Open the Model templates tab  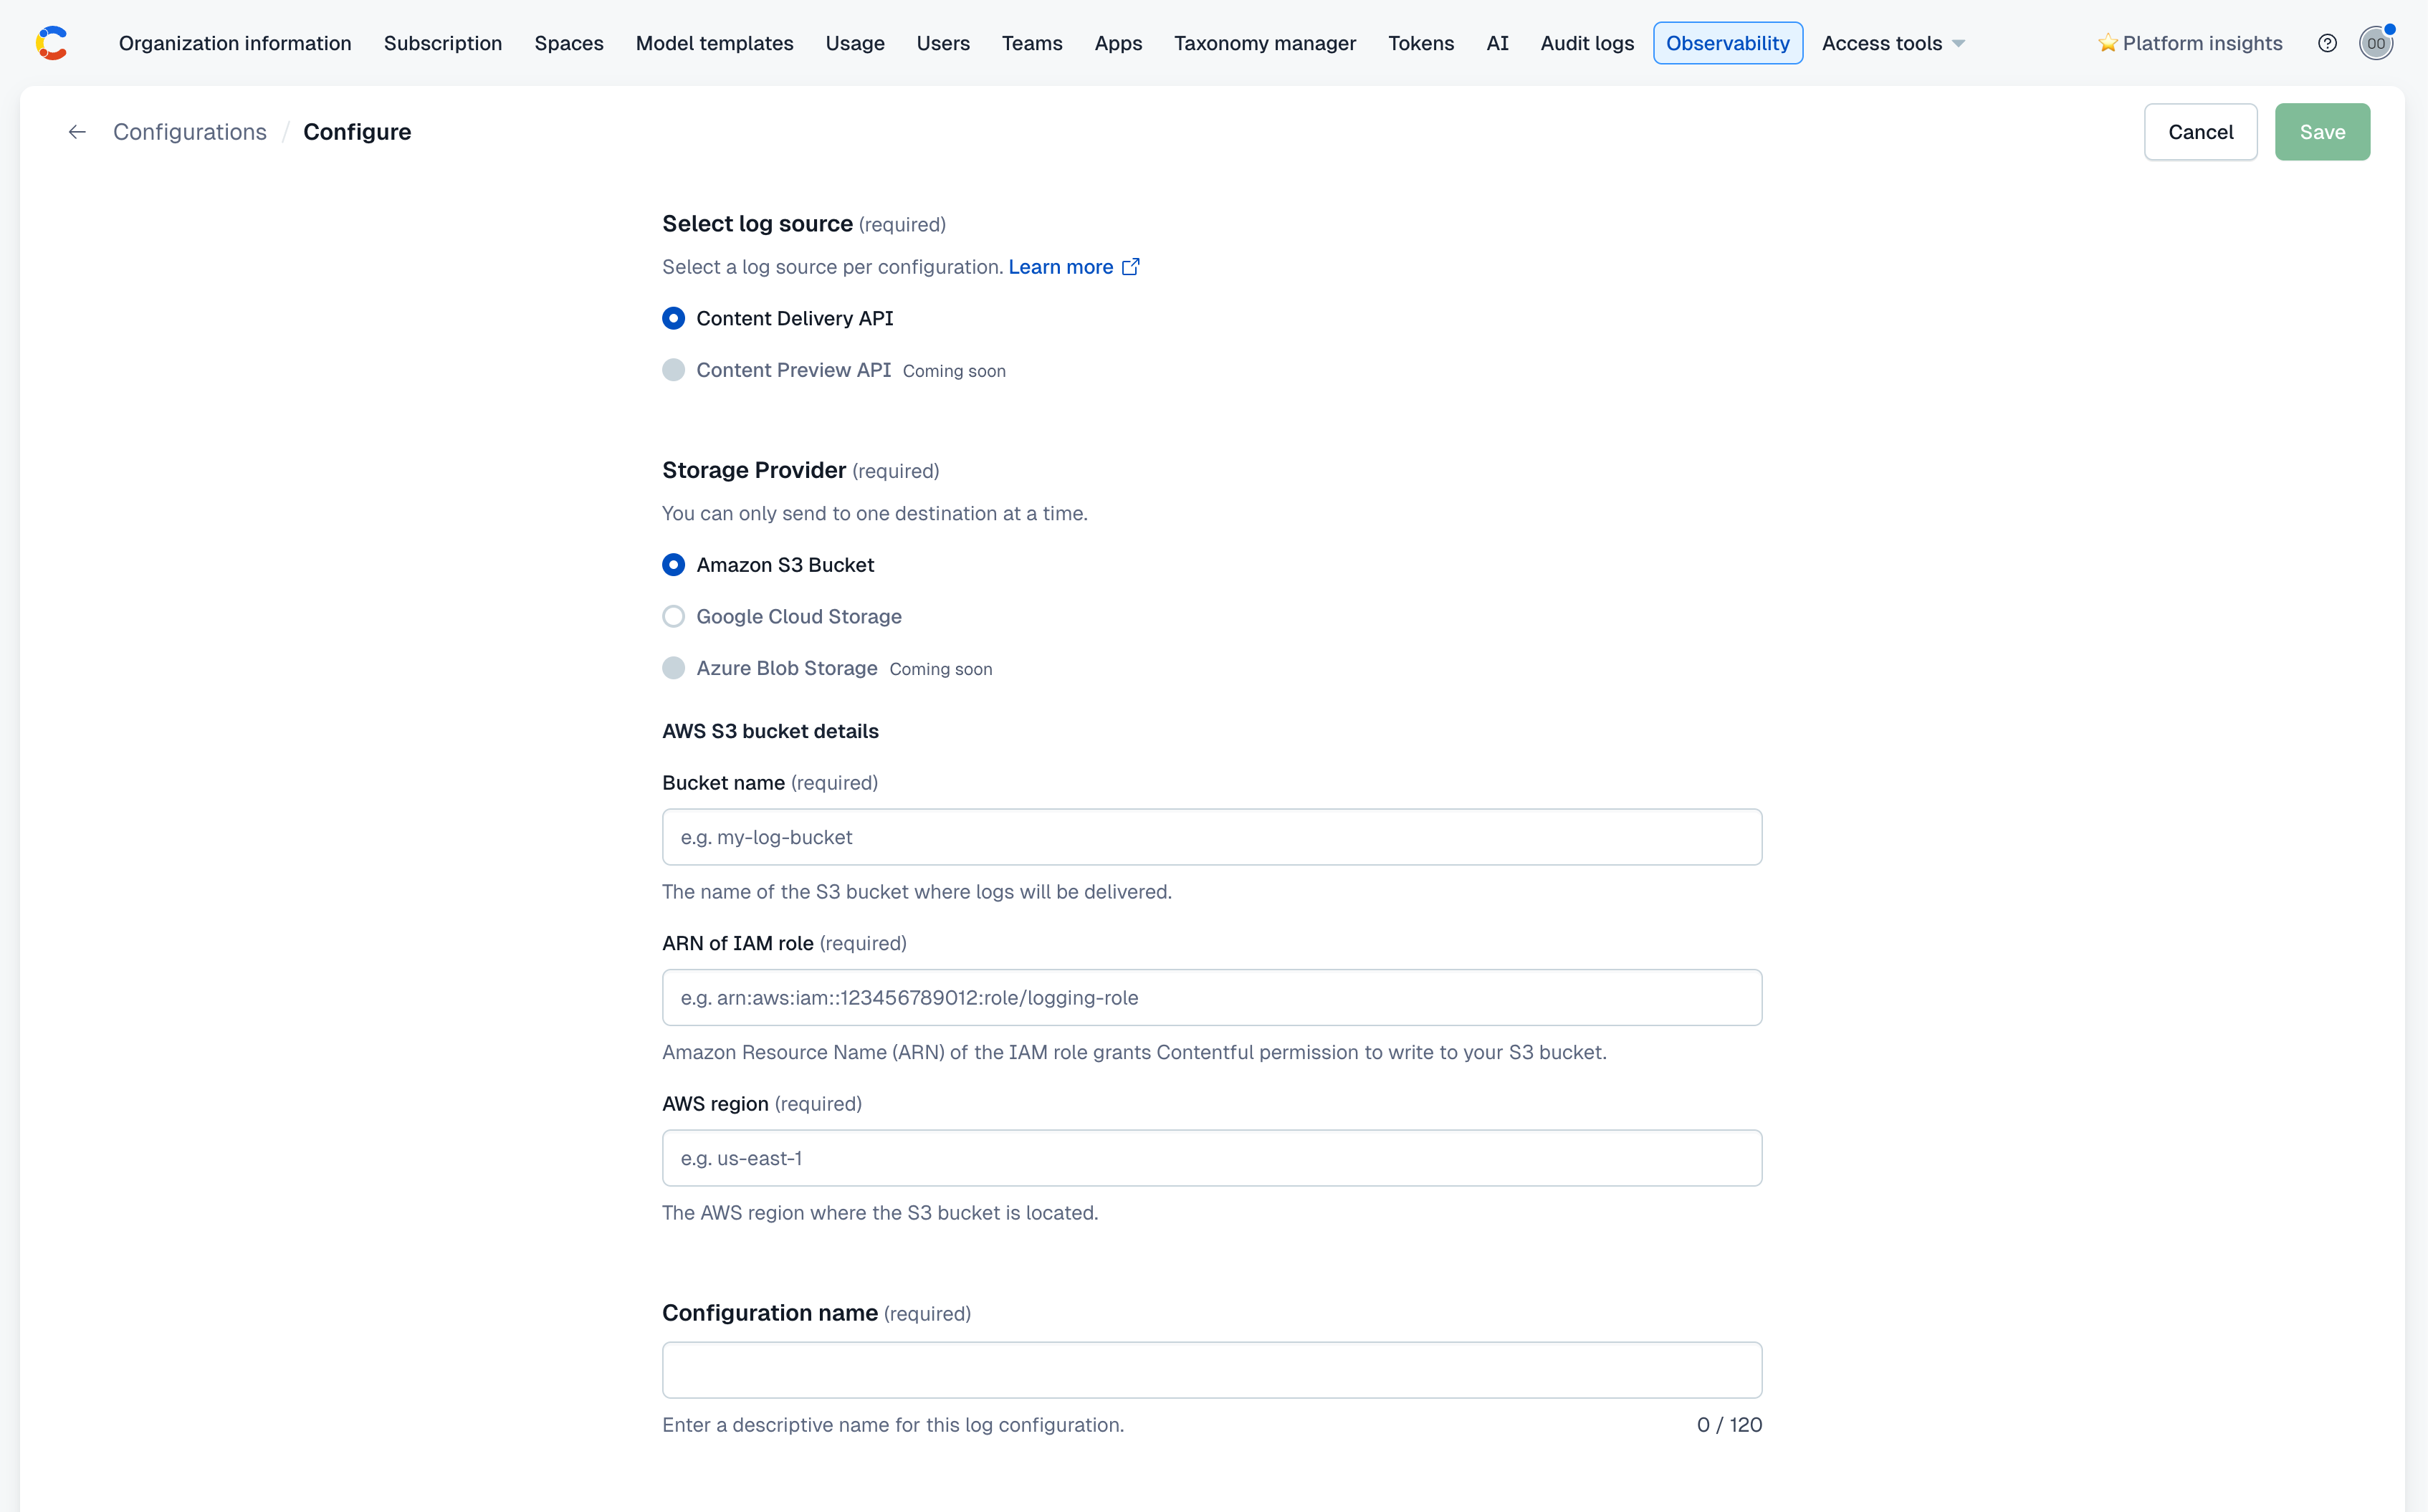(714, 43)
